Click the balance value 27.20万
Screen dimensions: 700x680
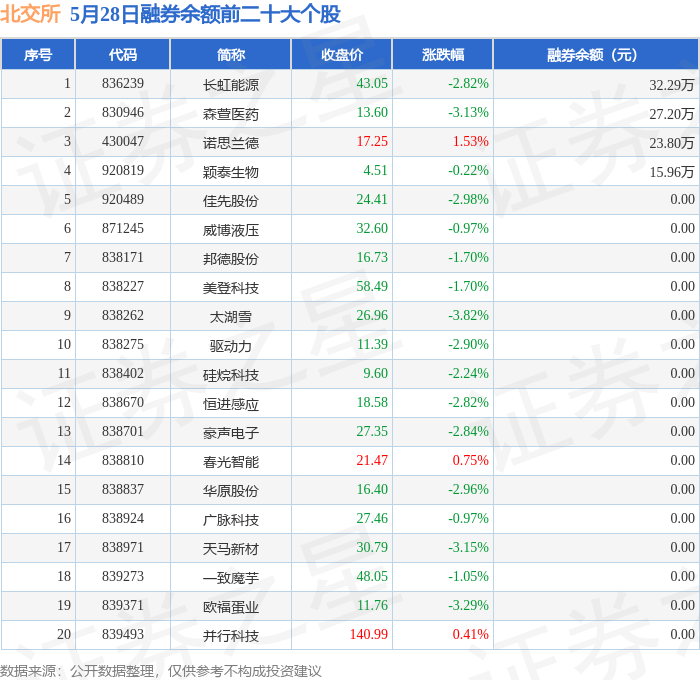point(672,114)
